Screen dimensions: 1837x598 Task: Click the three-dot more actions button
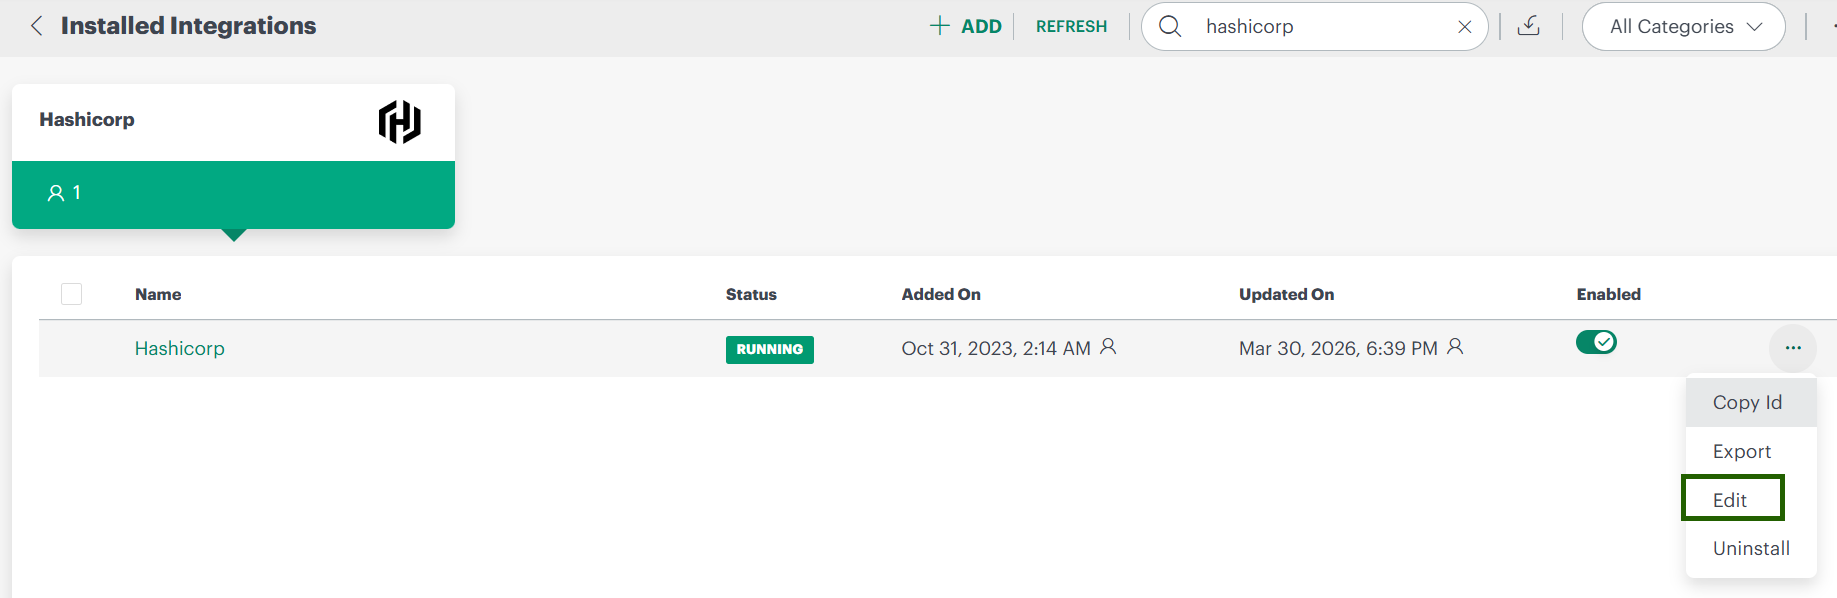(1793, 348)
